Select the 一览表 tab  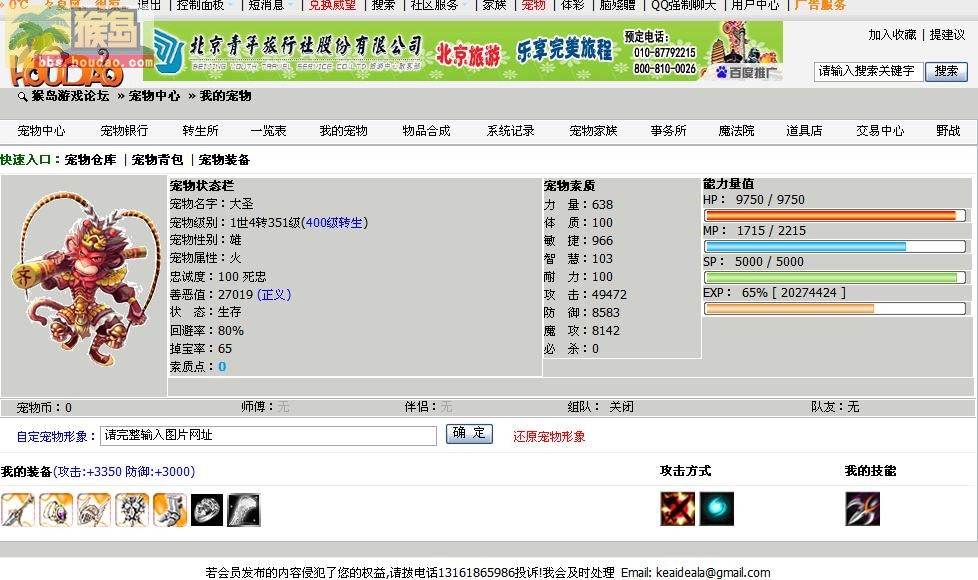click(x=268, y=131)
